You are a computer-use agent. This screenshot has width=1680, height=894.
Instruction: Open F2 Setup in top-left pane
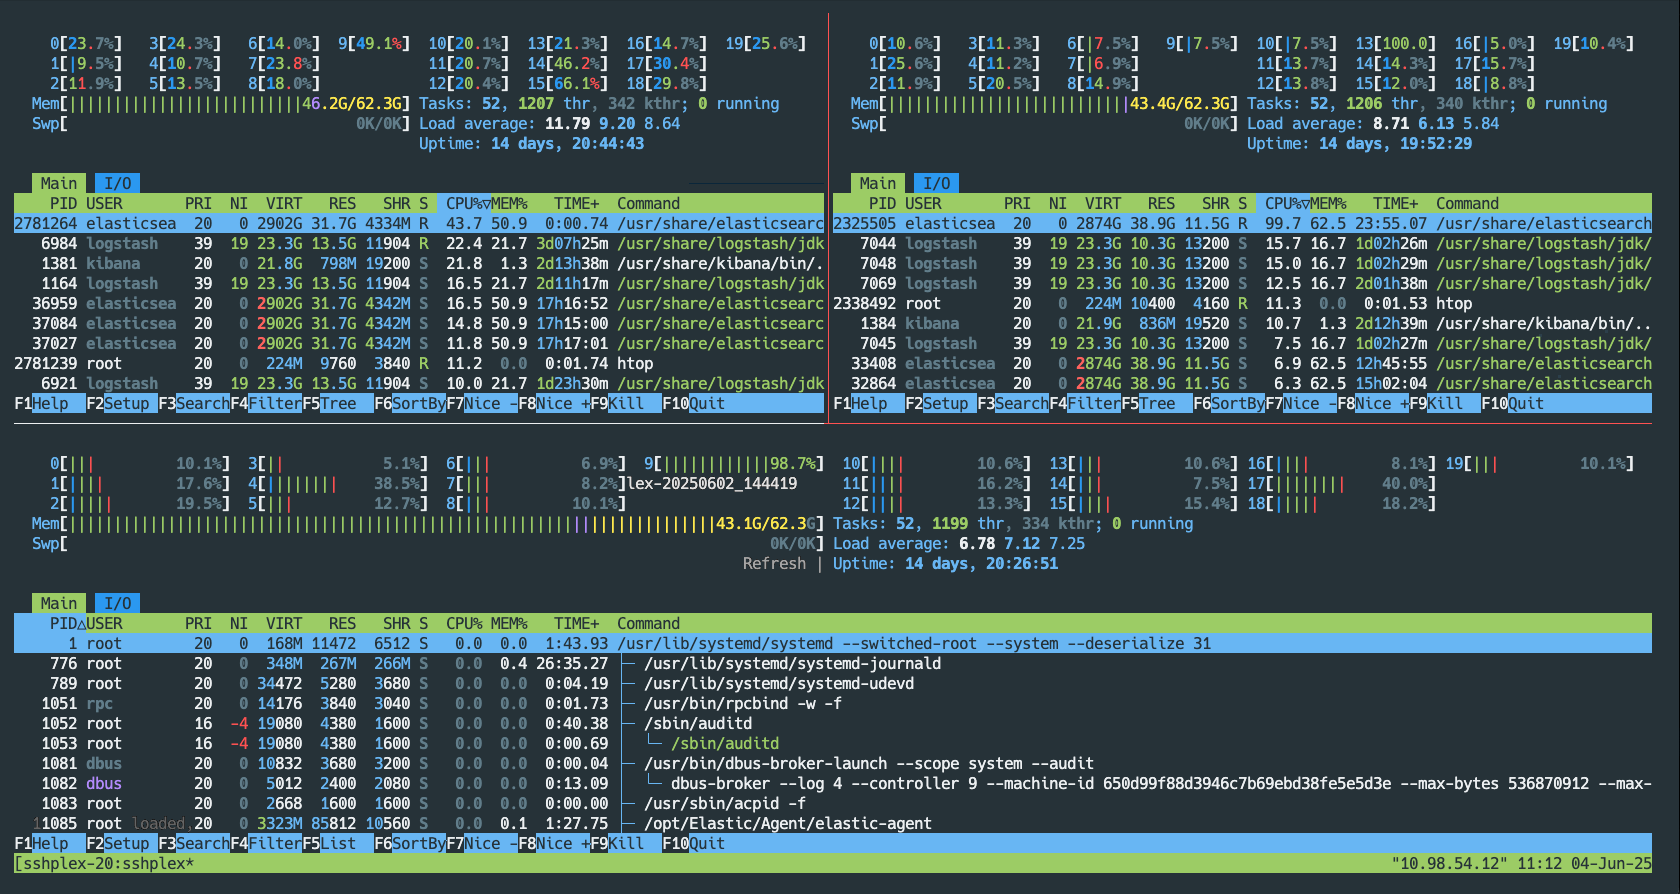(122, 403)
